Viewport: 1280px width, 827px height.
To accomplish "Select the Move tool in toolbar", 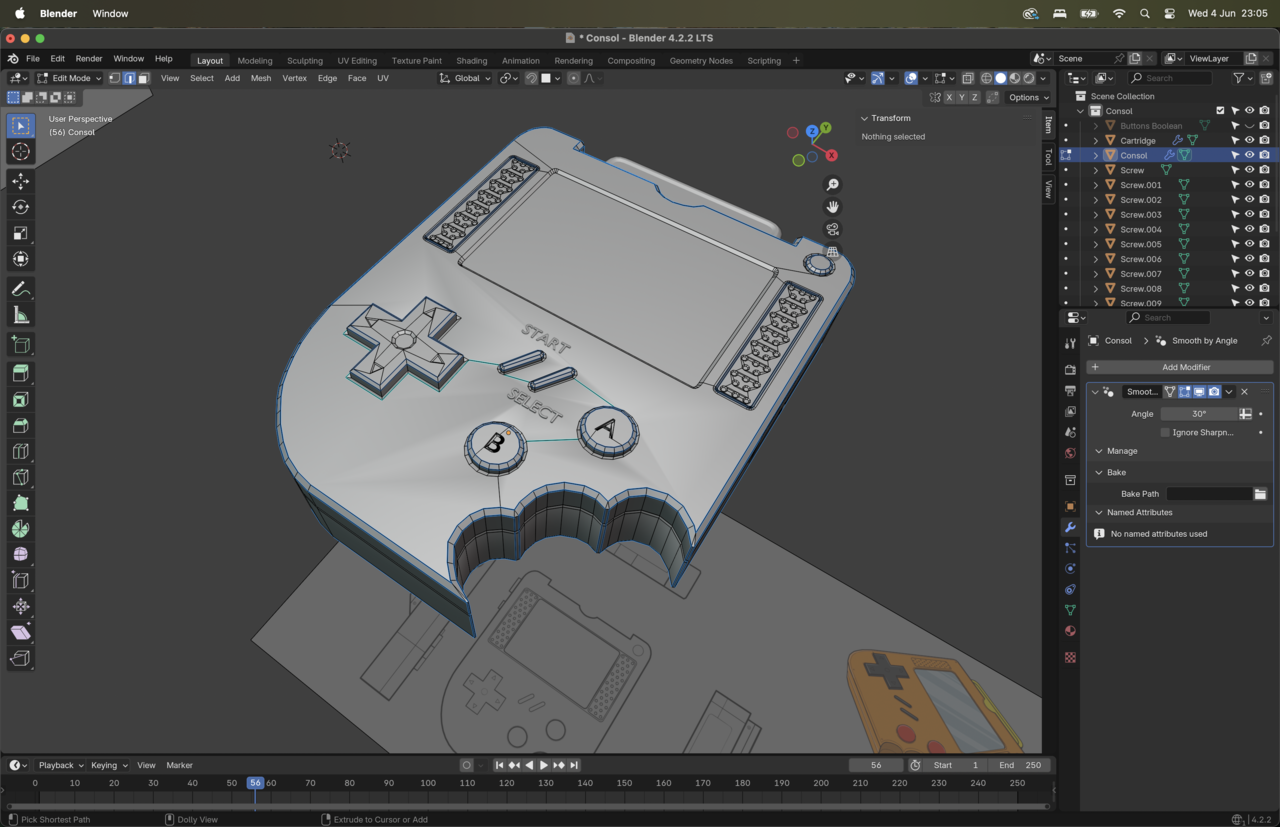I will click(x=20, y=181).
